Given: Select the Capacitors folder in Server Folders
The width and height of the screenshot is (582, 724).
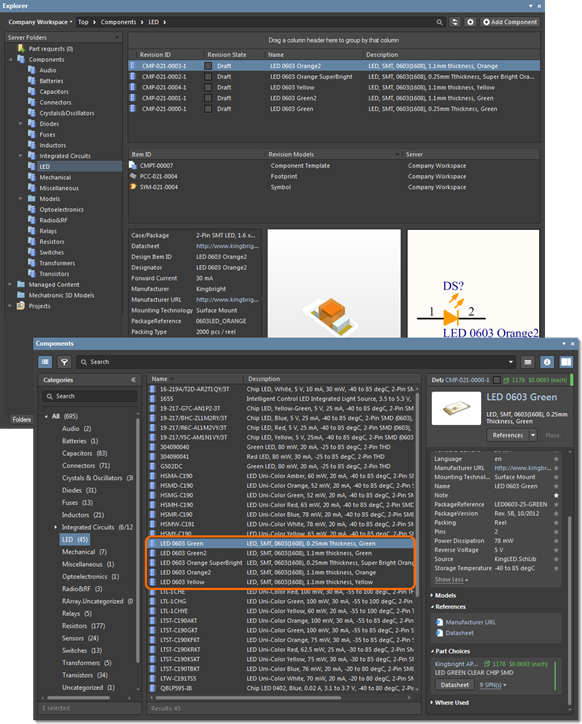Looking at the screenshot, I should click(x=54, y=91).
